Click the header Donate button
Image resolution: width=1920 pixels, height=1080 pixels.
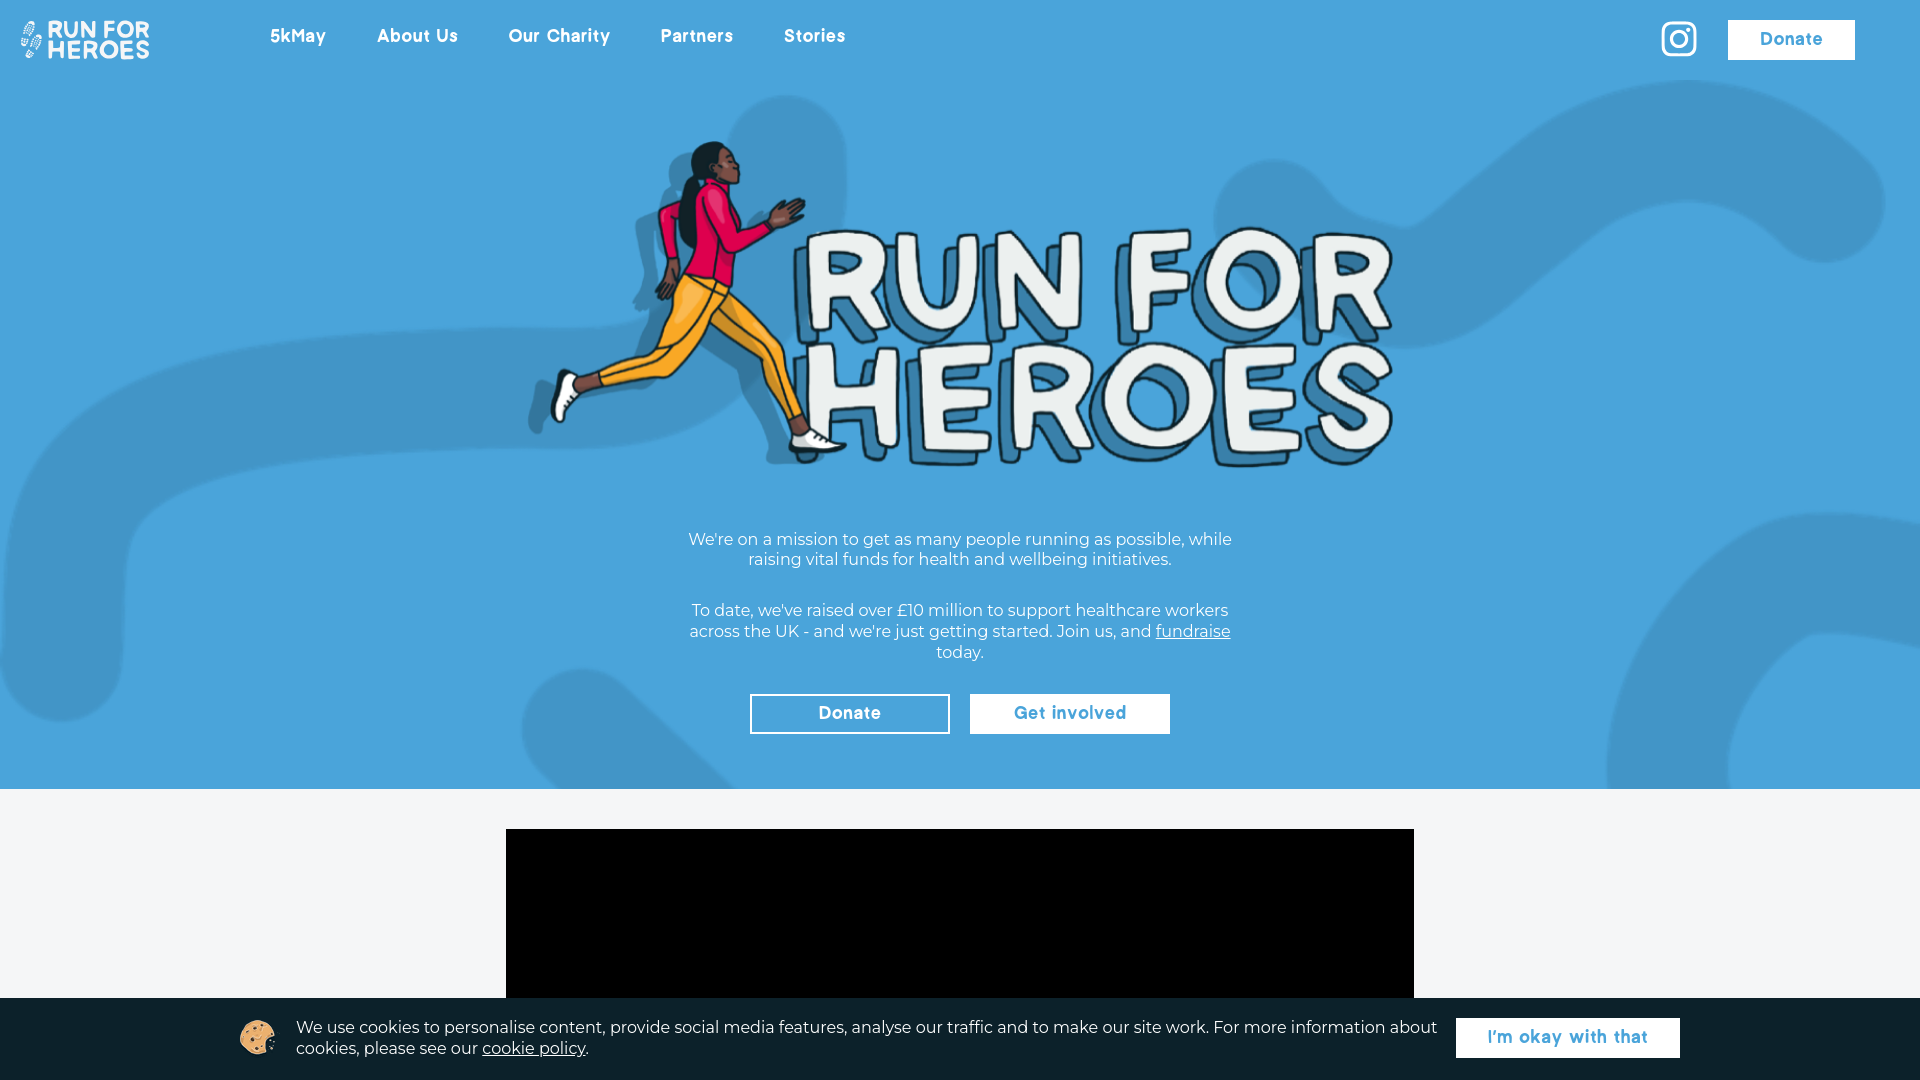tap(1791, 40)
